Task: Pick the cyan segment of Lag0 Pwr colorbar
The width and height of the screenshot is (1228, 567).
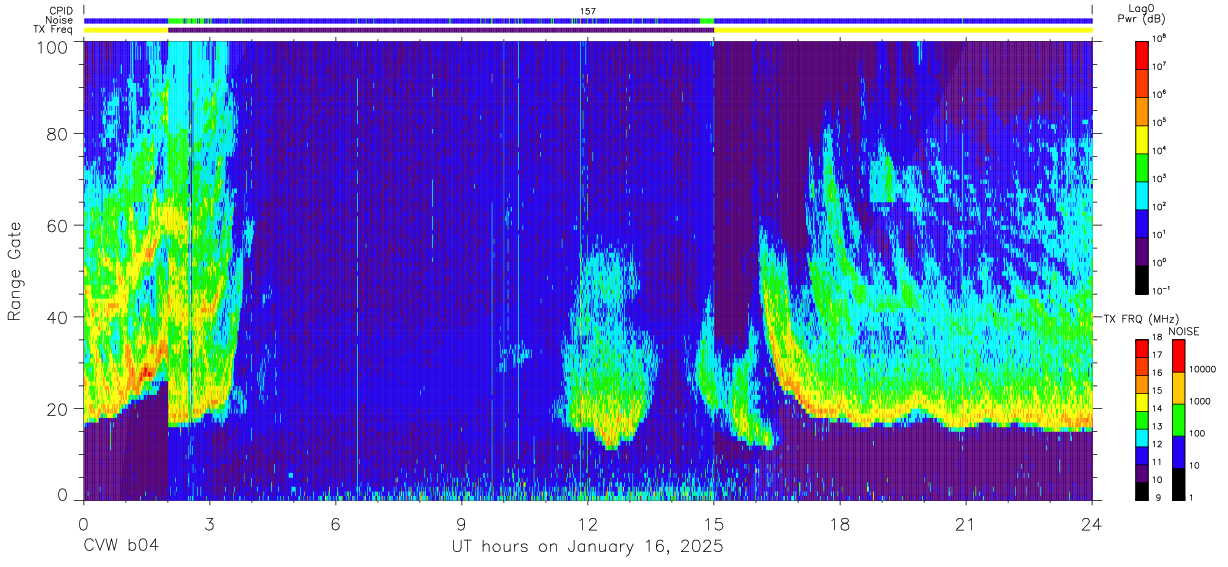Action: tap(1142, 193)
